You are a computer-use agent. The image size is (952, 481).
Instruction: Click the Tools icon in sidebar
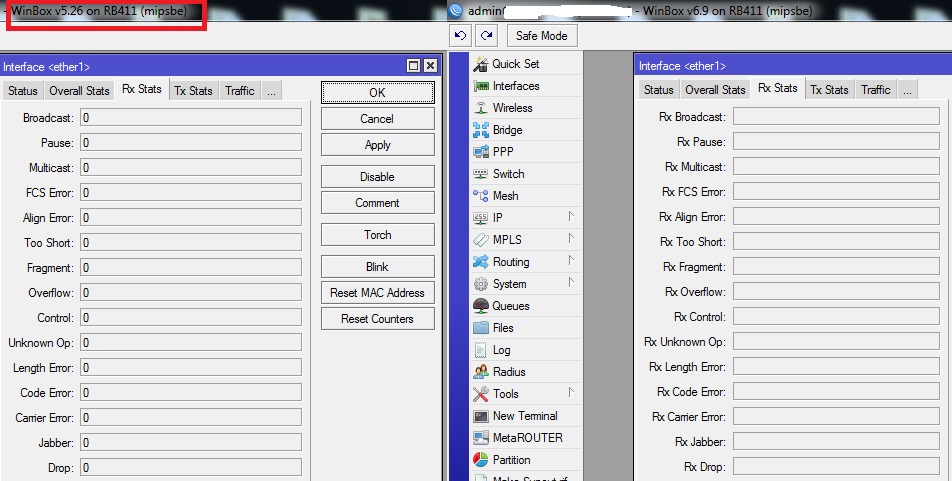tap(481, 394)
